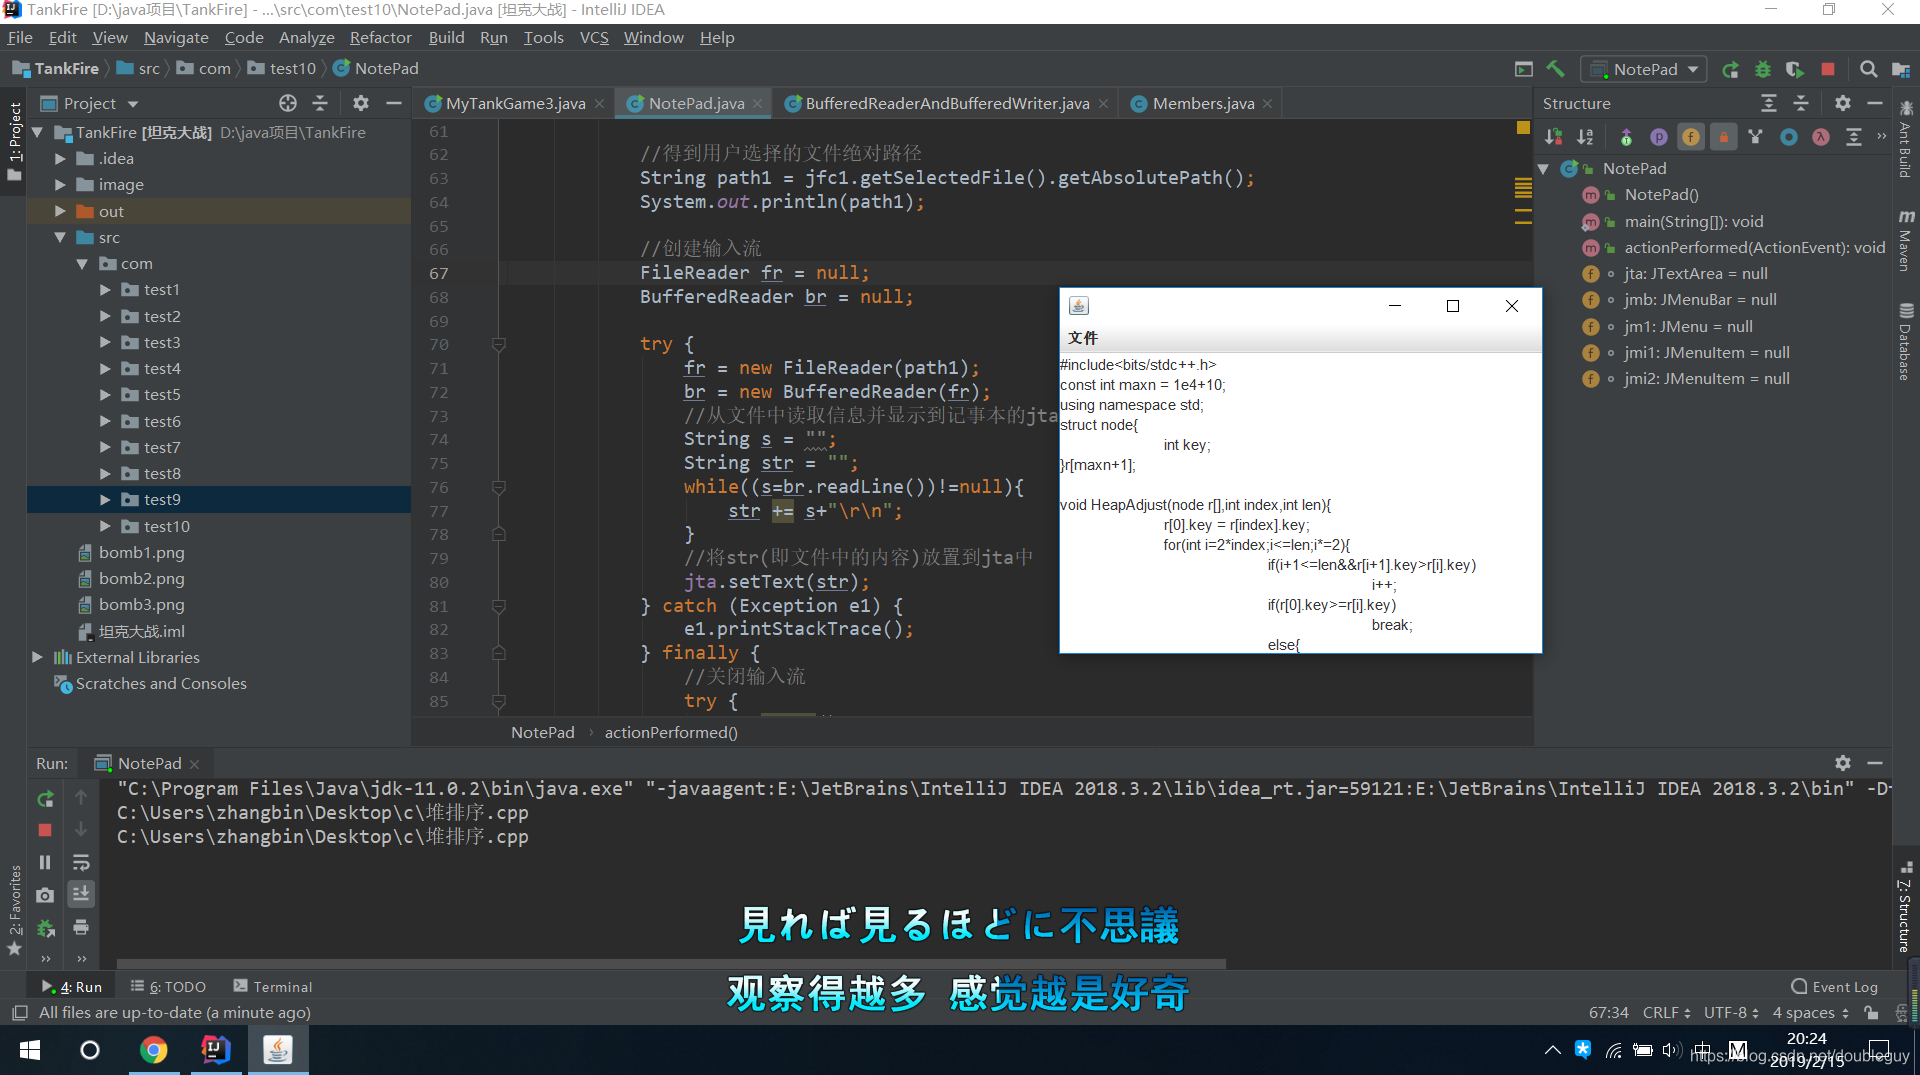Screen dimensions: 1920x1075
Task: Open Search Everywhere magnifier icon
Action: (x=1868, y=69)
